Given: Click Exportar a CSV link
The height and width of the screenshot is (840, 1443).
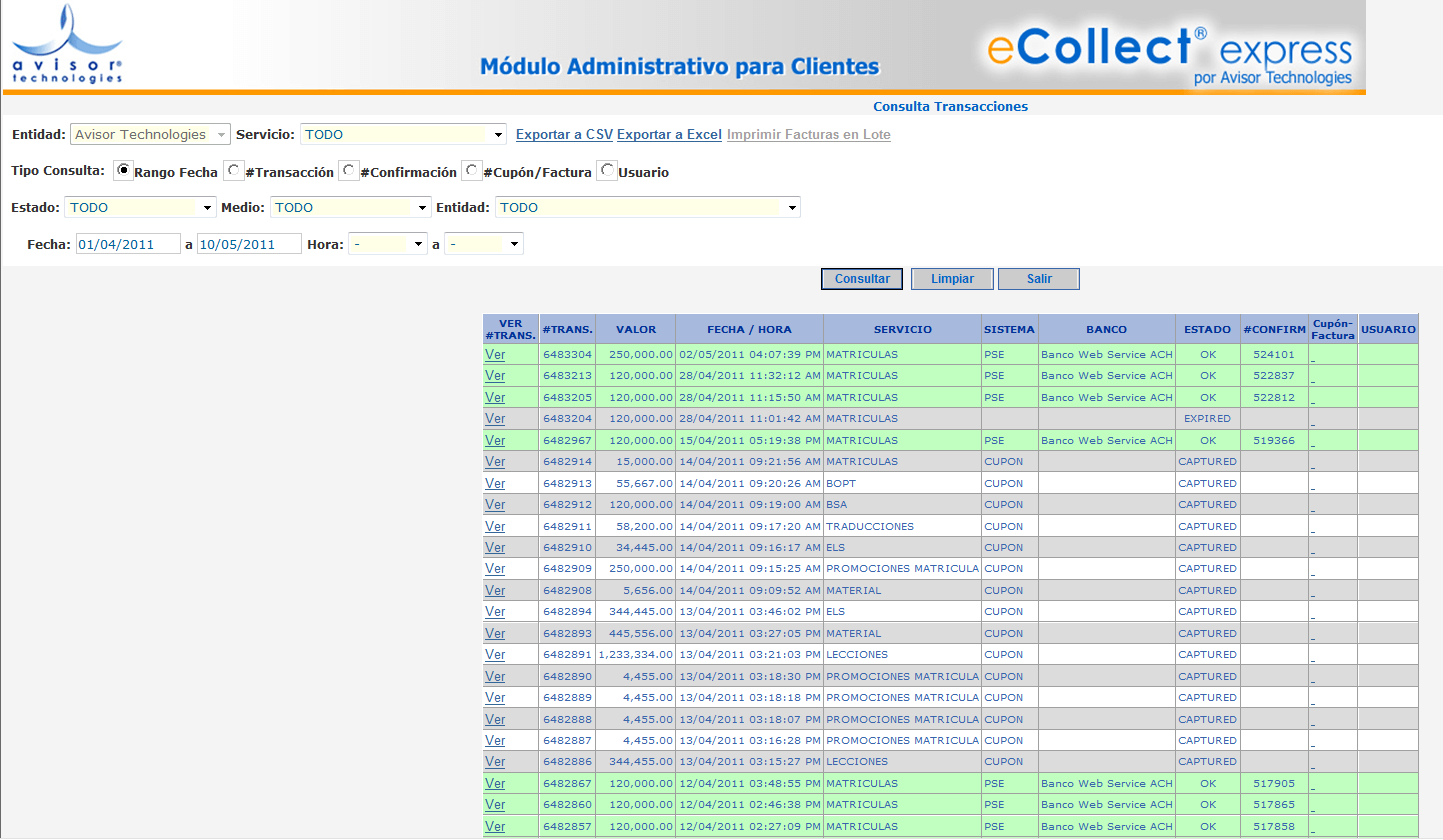Looking at the screenshot, I should 564,134.
